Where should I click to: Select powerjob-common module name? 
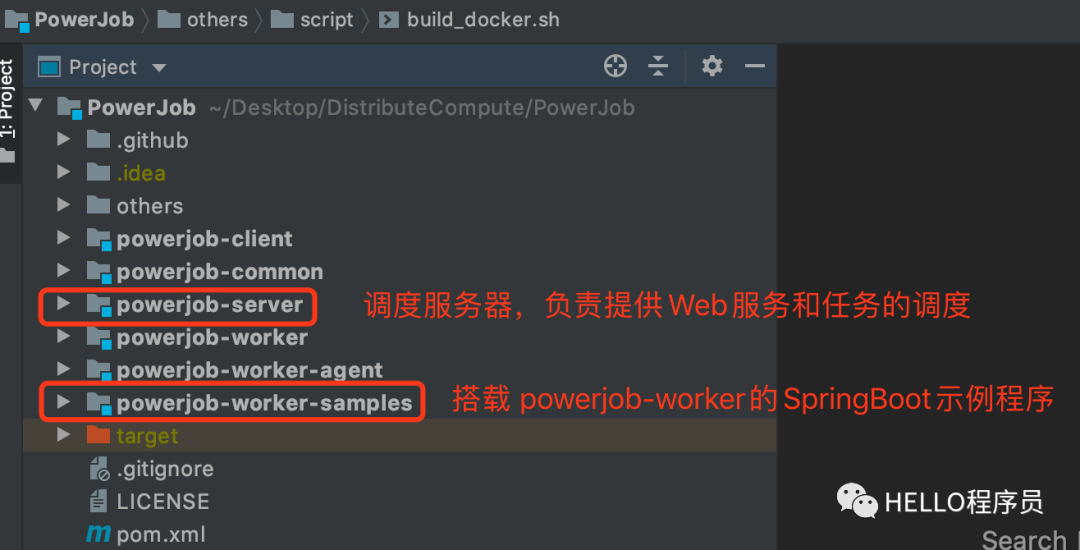(220, 272)
